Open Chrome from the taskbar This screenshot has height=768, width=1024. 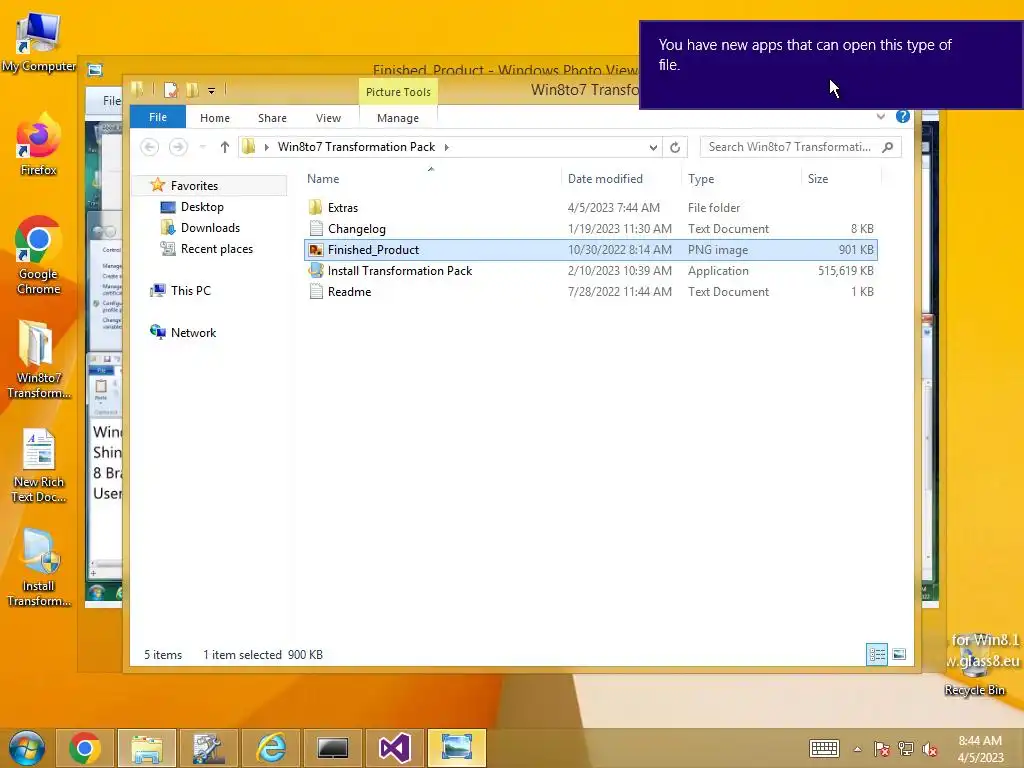84,748
